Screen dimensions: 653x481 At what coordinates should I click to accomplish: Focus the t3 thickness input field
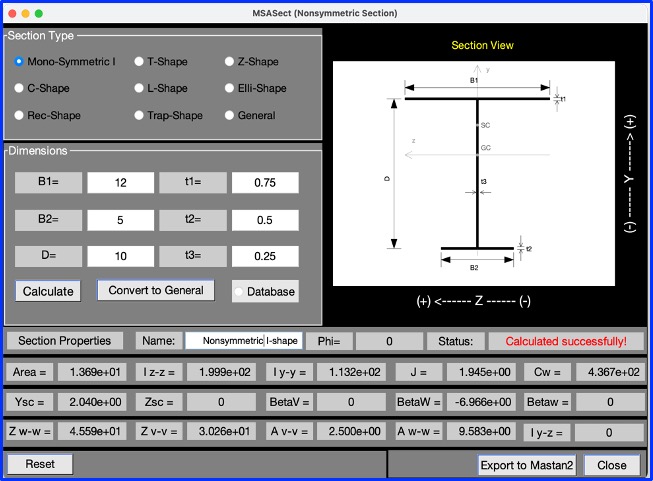point(265,255)
